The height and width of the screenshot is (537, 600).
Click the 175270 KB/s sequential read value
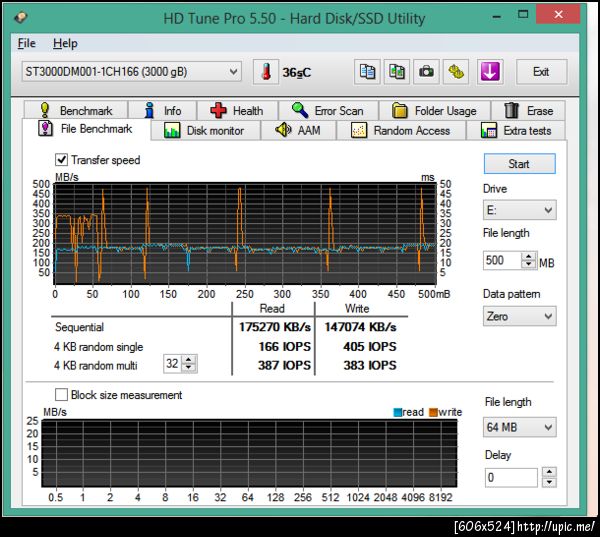tap(275, 327)
